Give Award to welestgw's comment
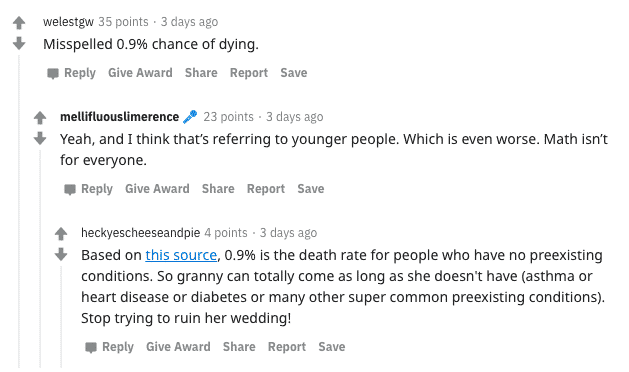 [140, 73]
